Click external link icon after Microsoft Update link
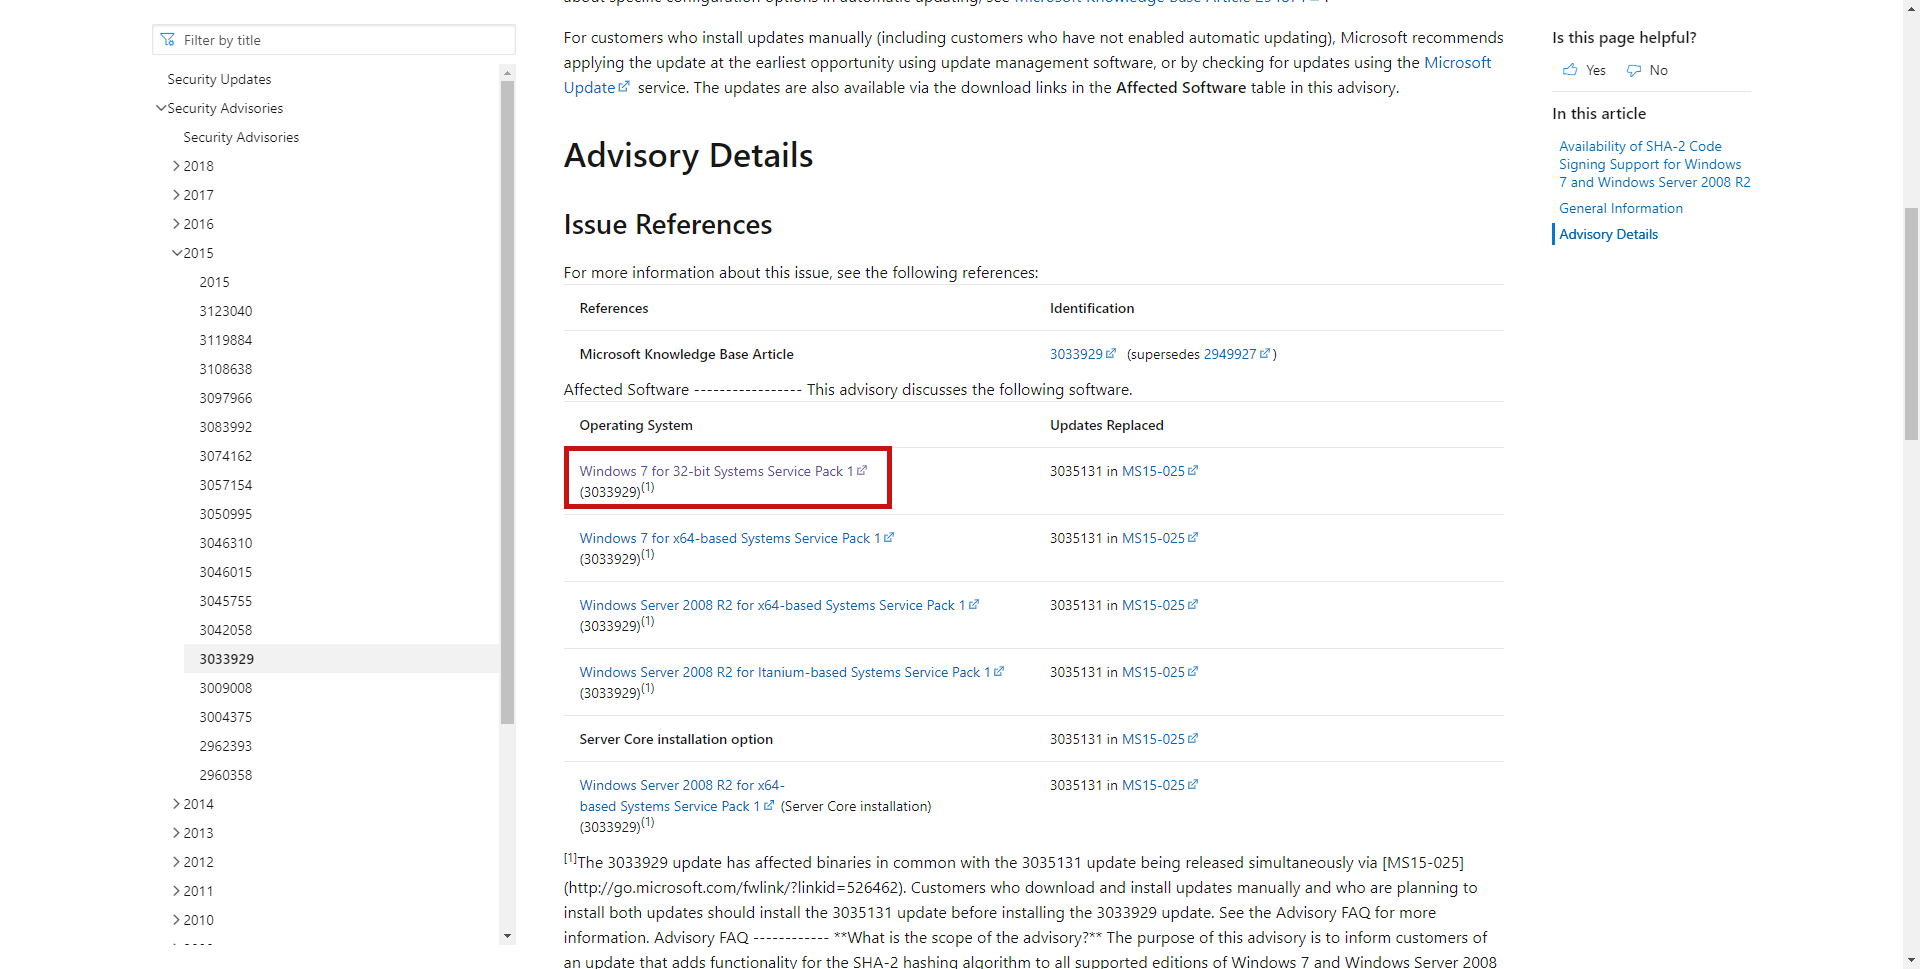This screenshot has width=1920, height=969. 624,87
